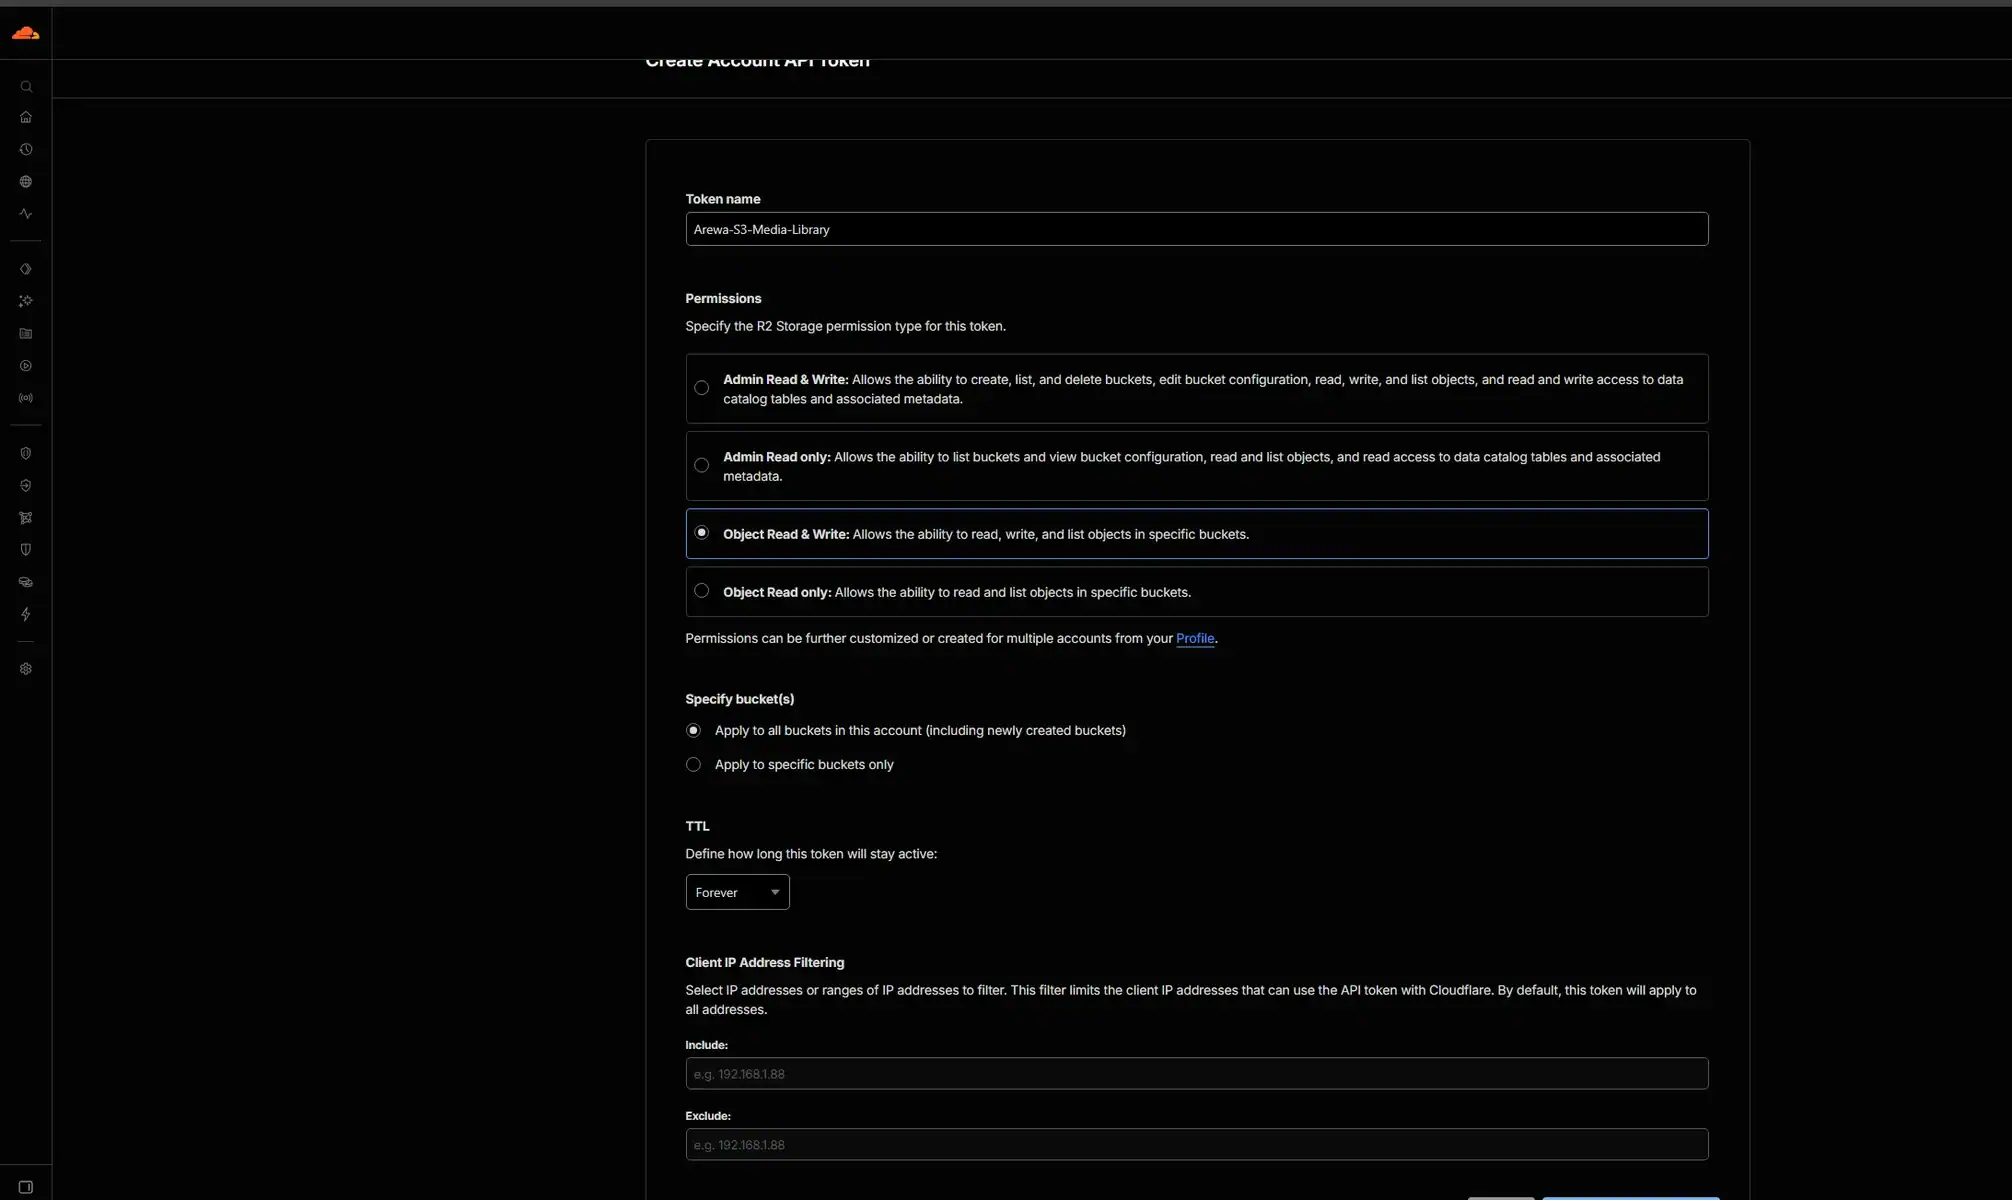Click the 'Permissions' section heading

[723, 299]
